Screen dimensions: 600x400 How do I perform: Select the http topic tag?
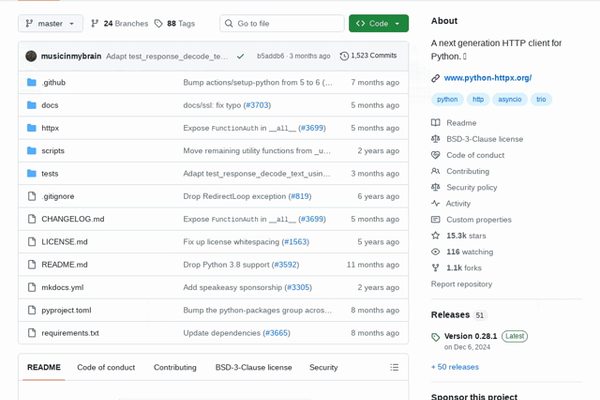click(x=478, y=99)
